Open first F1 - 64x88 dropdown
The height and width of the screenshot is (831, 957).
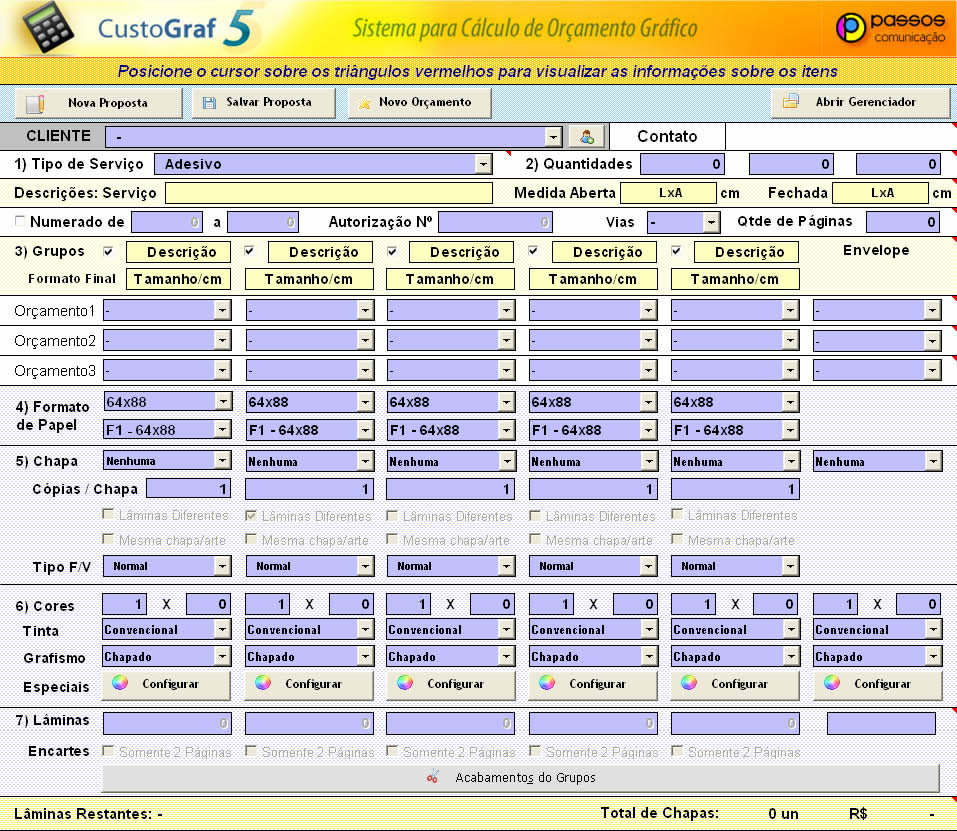pyautogui.click(x=223, y=430)
